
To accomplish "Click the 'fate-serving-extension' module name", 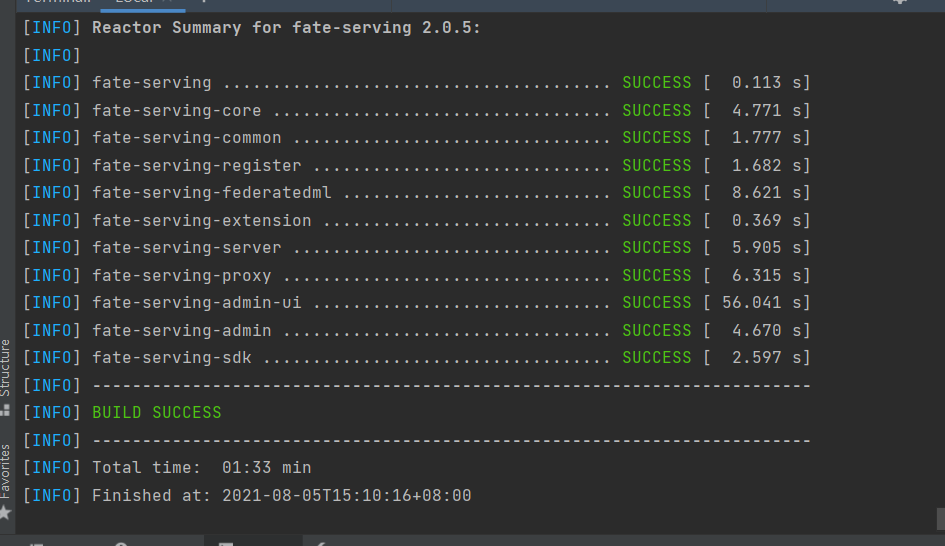I will point(201,221).
